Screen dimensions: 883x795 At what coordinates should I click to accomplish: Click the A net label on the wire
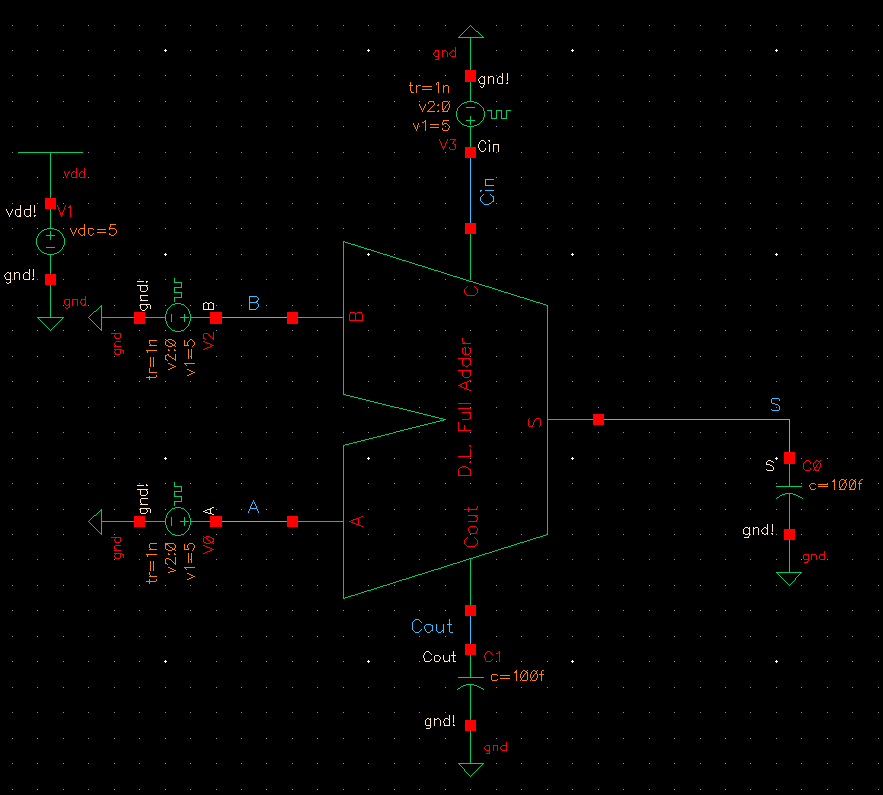pyautogui.click(x=253, y=508)
